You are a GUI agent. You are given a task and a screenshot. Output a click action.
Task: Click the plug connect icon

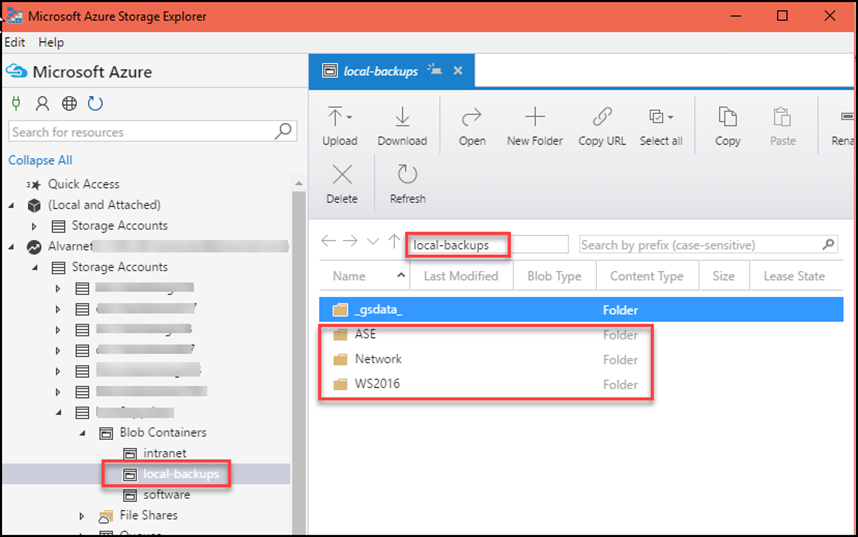tap(16, 103)
